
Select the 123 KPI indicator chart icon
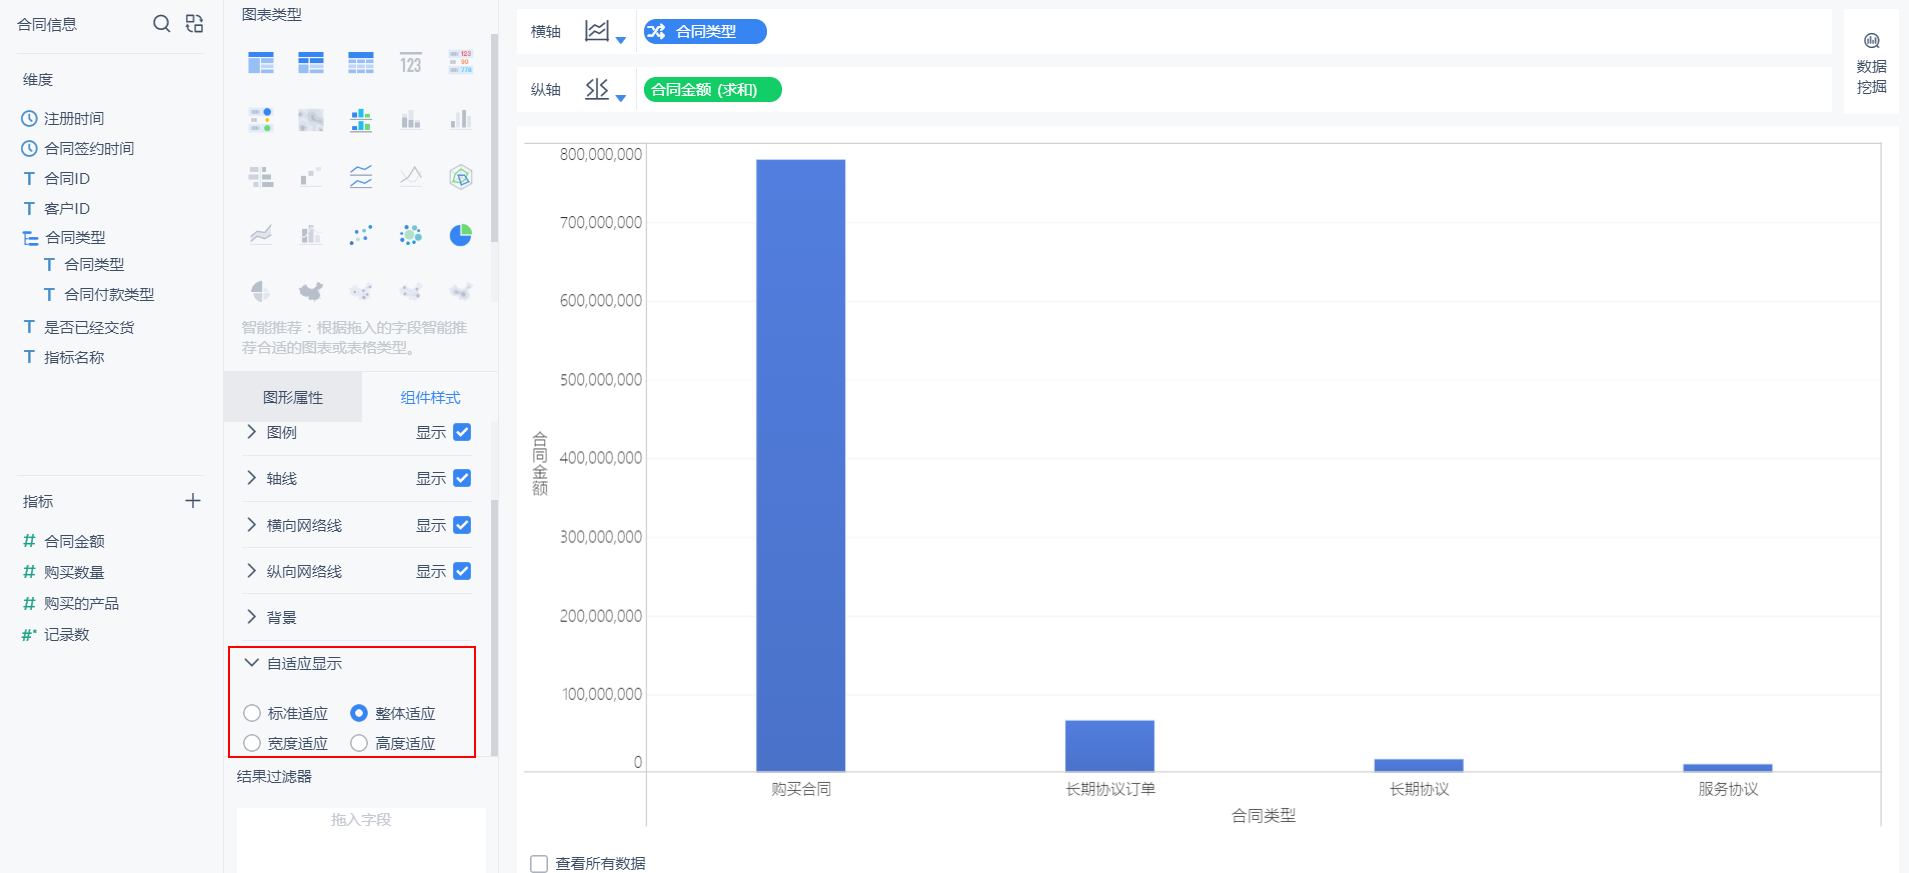(410, 63)
